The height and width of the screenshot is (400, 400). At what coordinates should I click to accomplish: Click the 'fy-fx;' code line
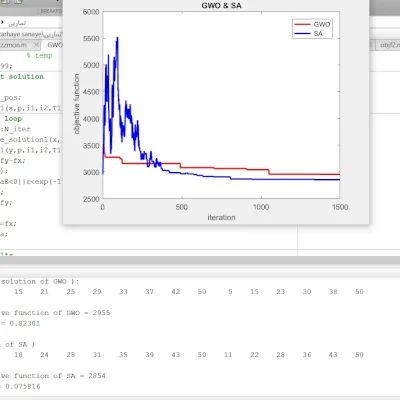13,160
